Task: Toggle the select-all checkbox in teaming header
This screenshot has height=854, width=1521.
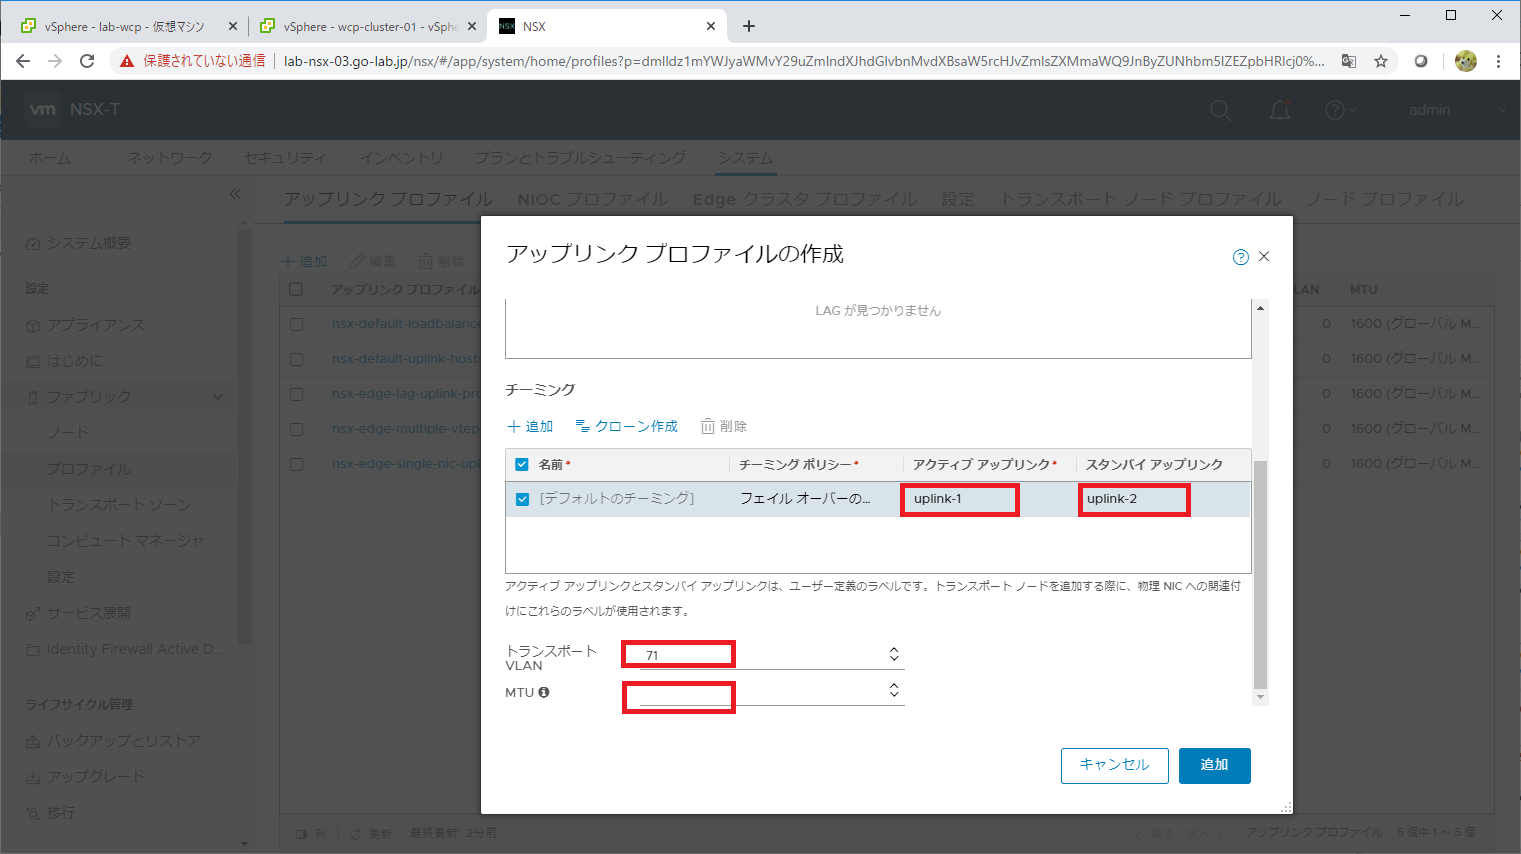Action: [522, 465]
